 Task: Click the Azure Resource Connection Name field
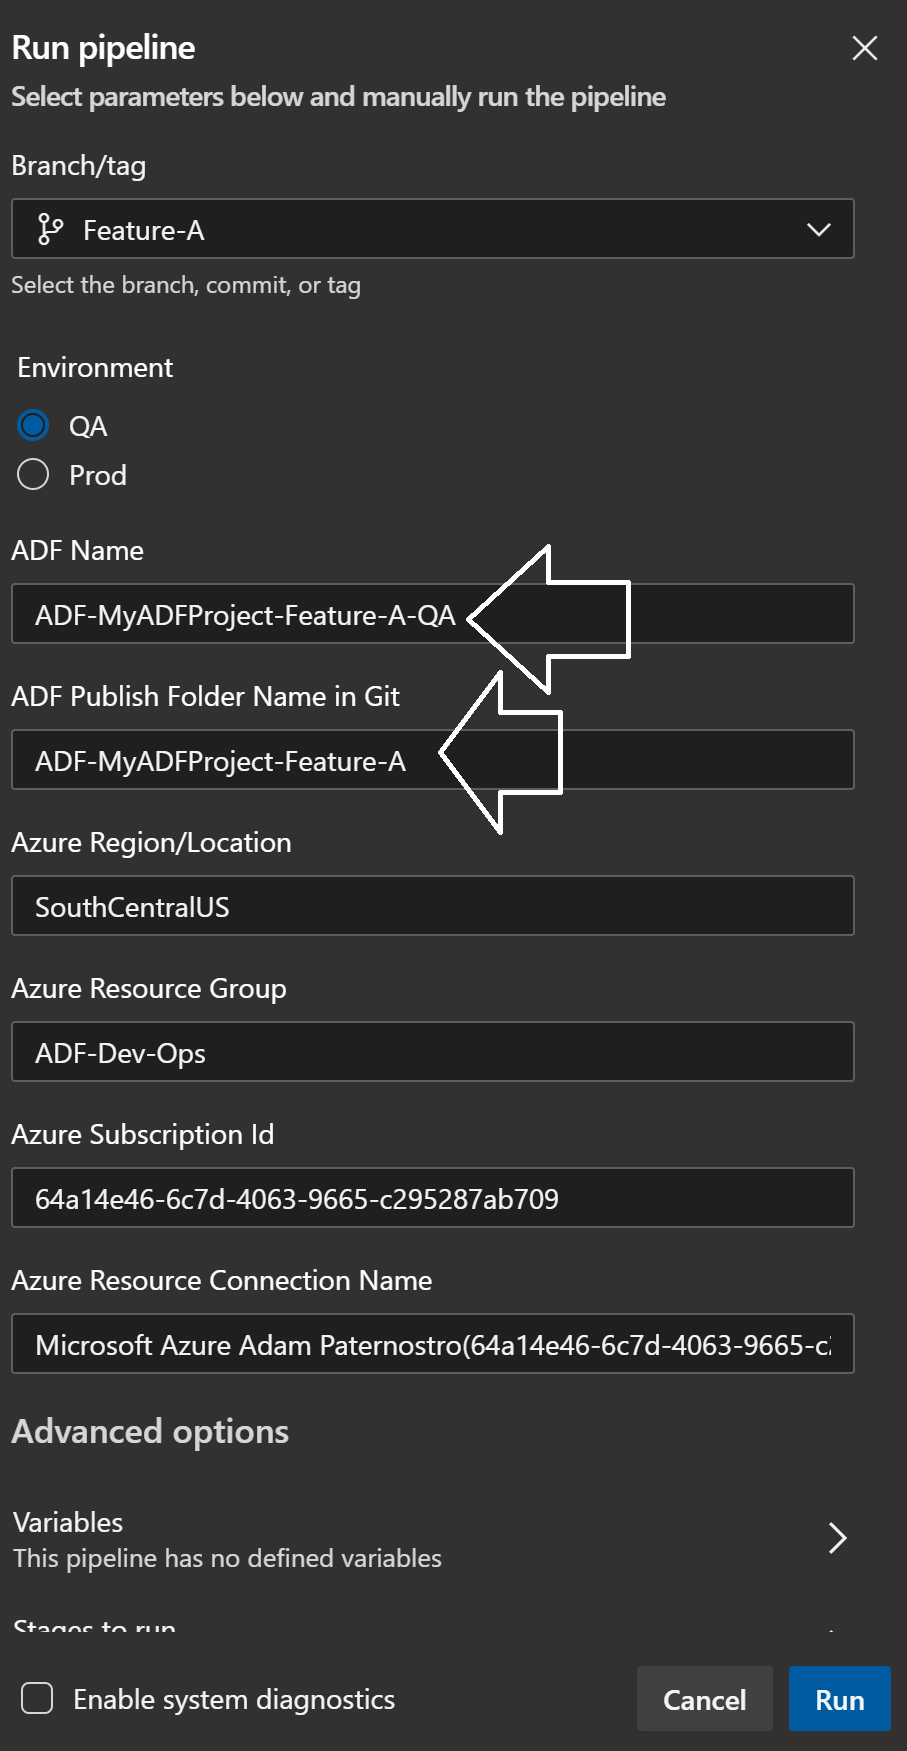[432, 1344]
